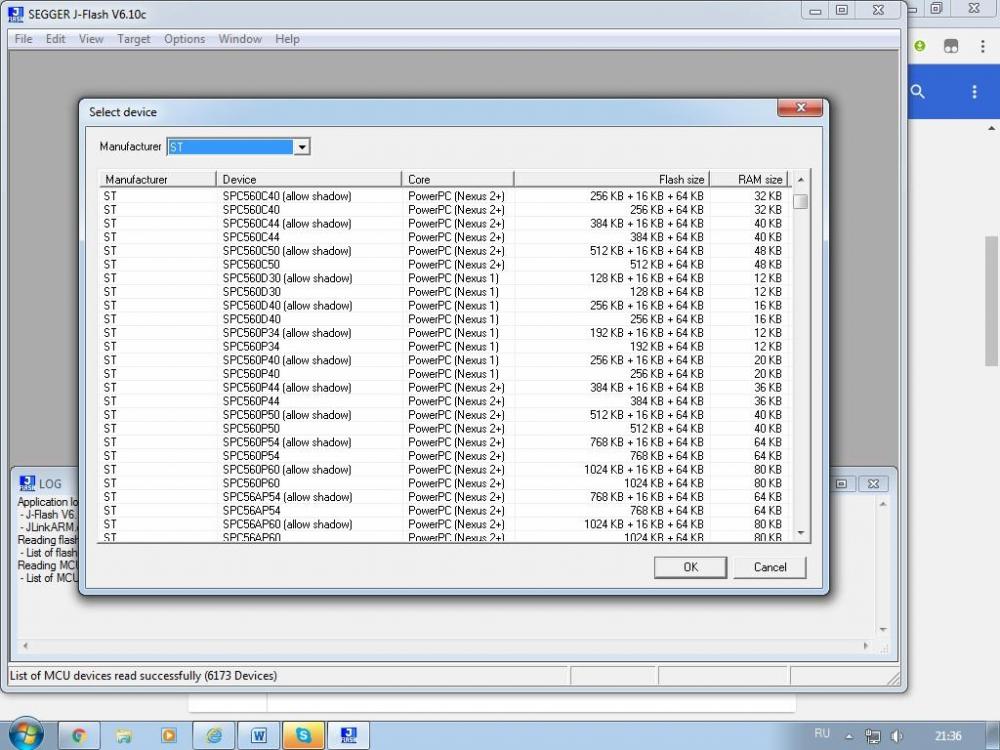Select the SPC560C40 (allow shadow) device row
Viewport: 1000px width, 750px height.
(x=445, y=196)
